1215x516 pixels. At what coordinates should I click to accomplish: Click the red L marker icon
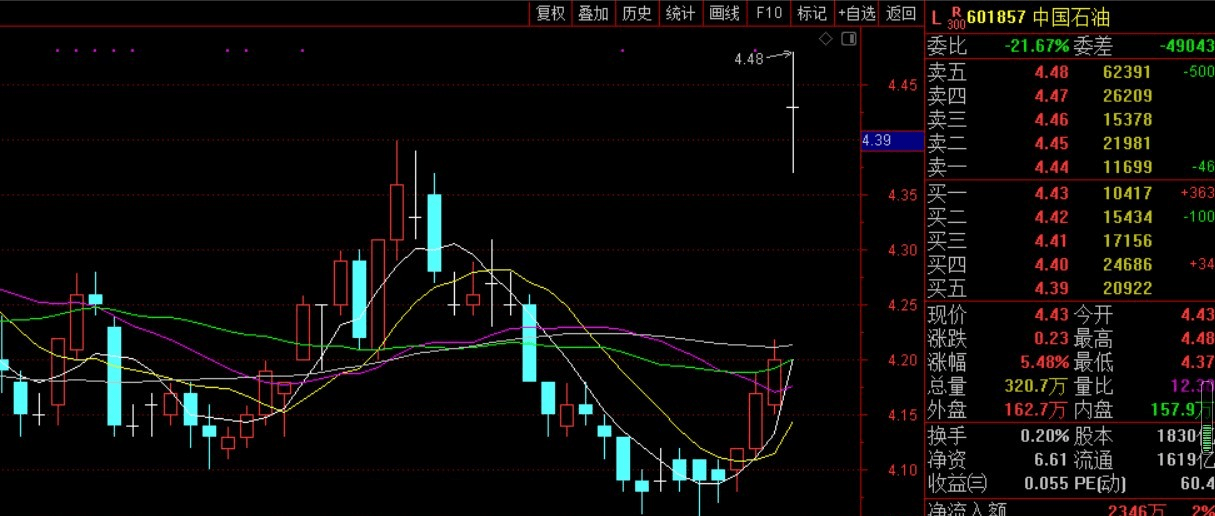tap(935, 17)
